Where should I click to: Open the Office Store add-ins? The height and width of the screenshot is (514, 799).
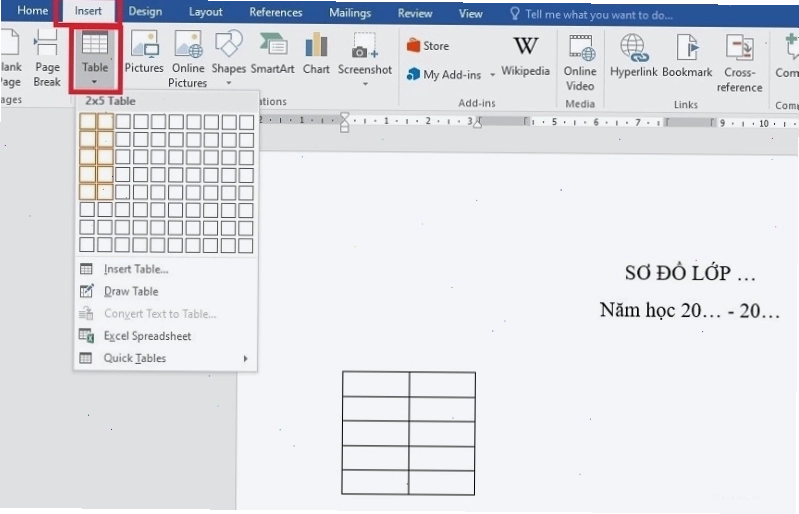click(x=428, y=46)
